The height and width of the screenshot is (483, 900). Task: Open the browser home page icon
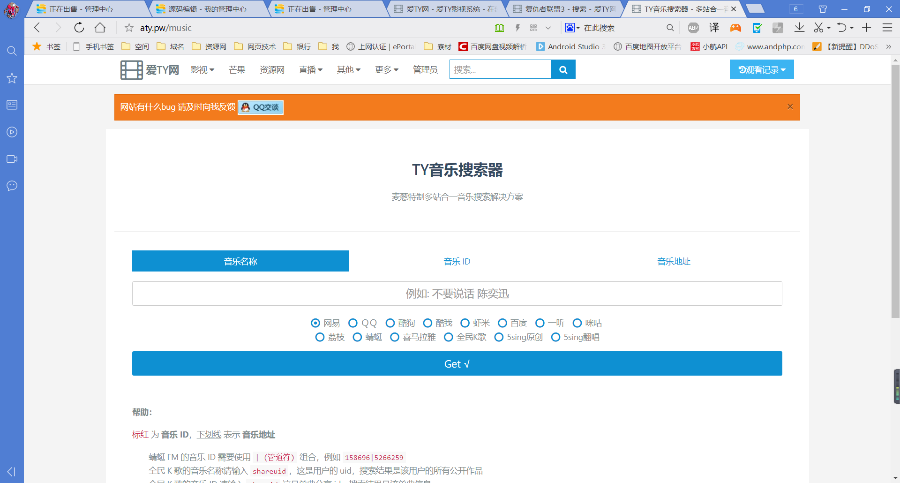[100, 28]
